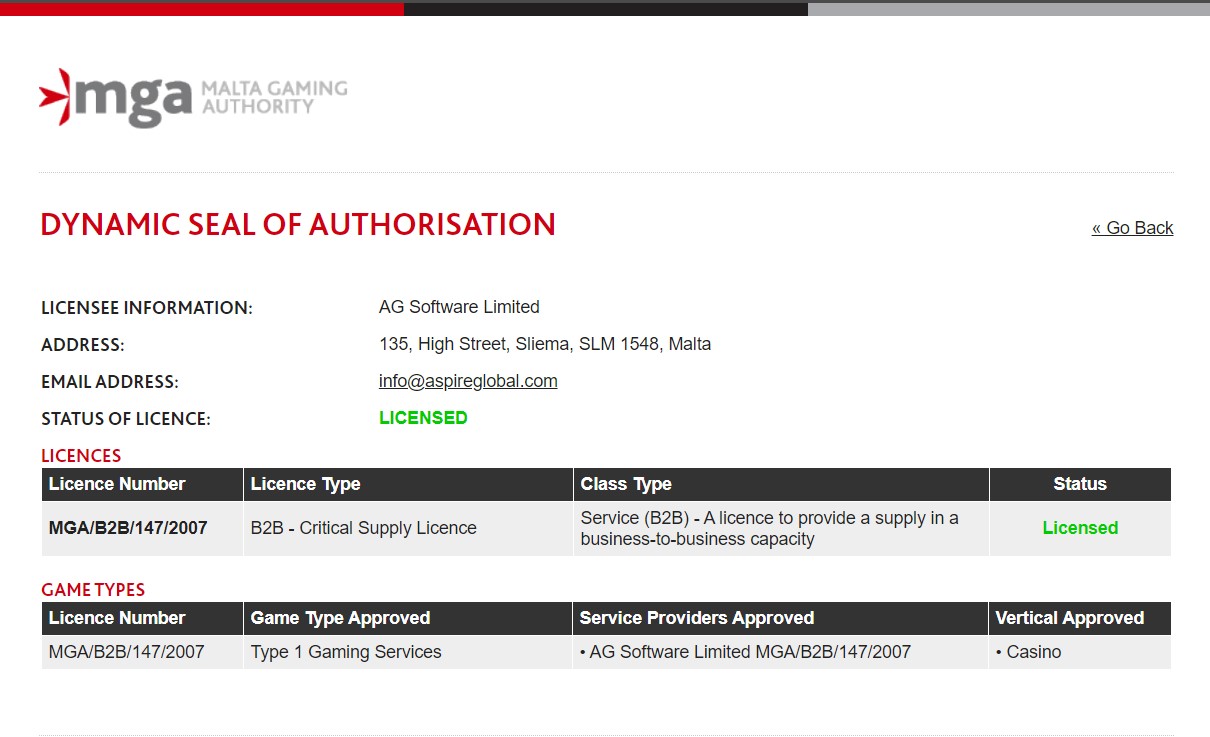Click the LICENSEE INFORMATION label
The height and width of the screenshot is (737, 1210).
tap(147, 308)
